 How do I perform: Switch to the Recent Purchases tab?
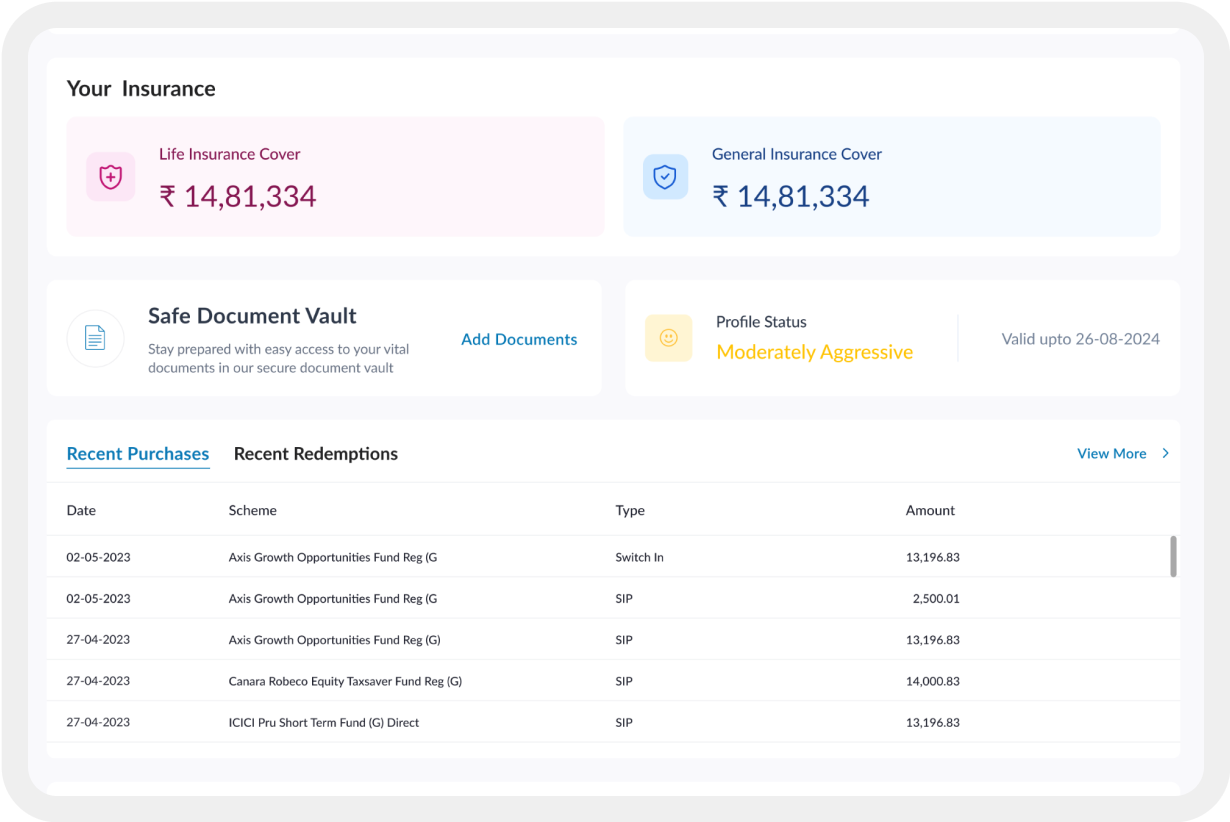pyautogui.click(x=138, y=454)
